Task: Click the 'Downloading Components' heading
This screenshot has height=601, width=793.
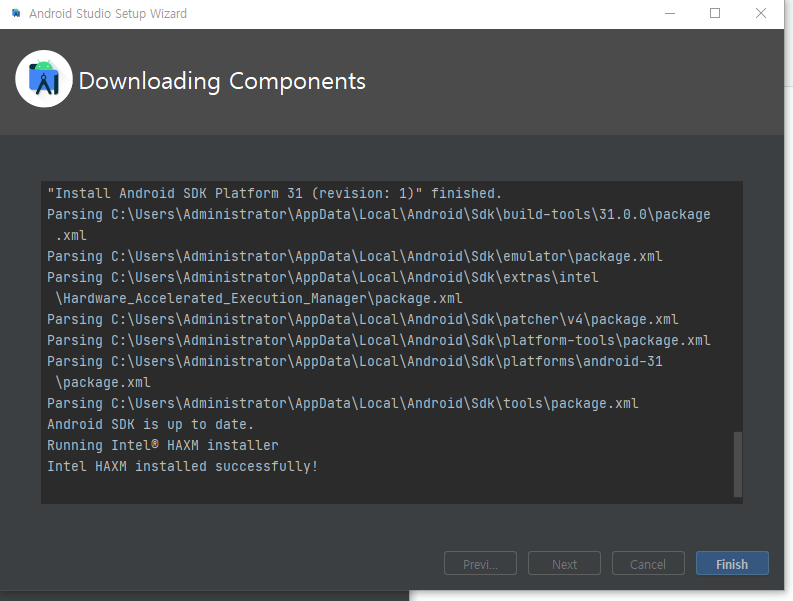Action: [x=222, y=81]
